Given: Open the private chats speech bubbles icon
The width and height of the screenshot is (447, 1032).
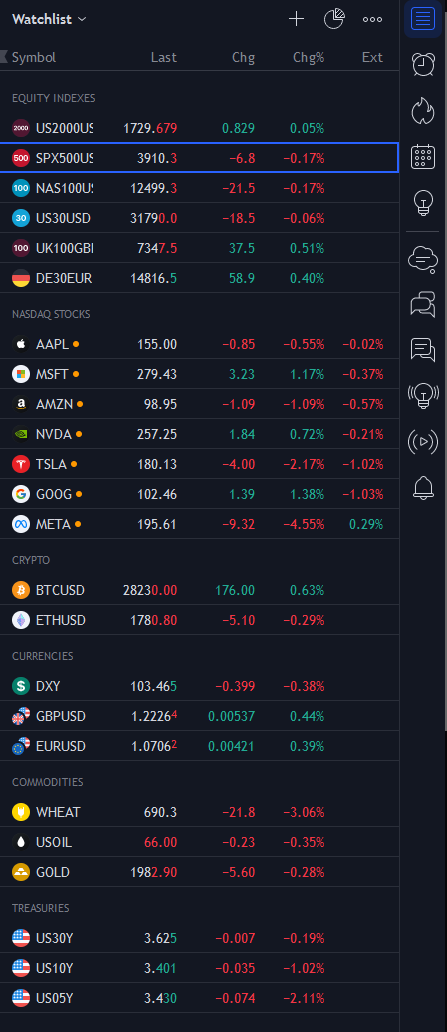Looking at the screenshot, I should click(423, 305).
